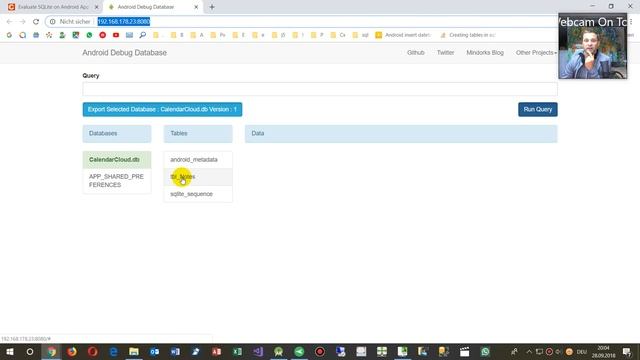Open Word from the taskbar
Screen dimensions: 640x360
175,351
